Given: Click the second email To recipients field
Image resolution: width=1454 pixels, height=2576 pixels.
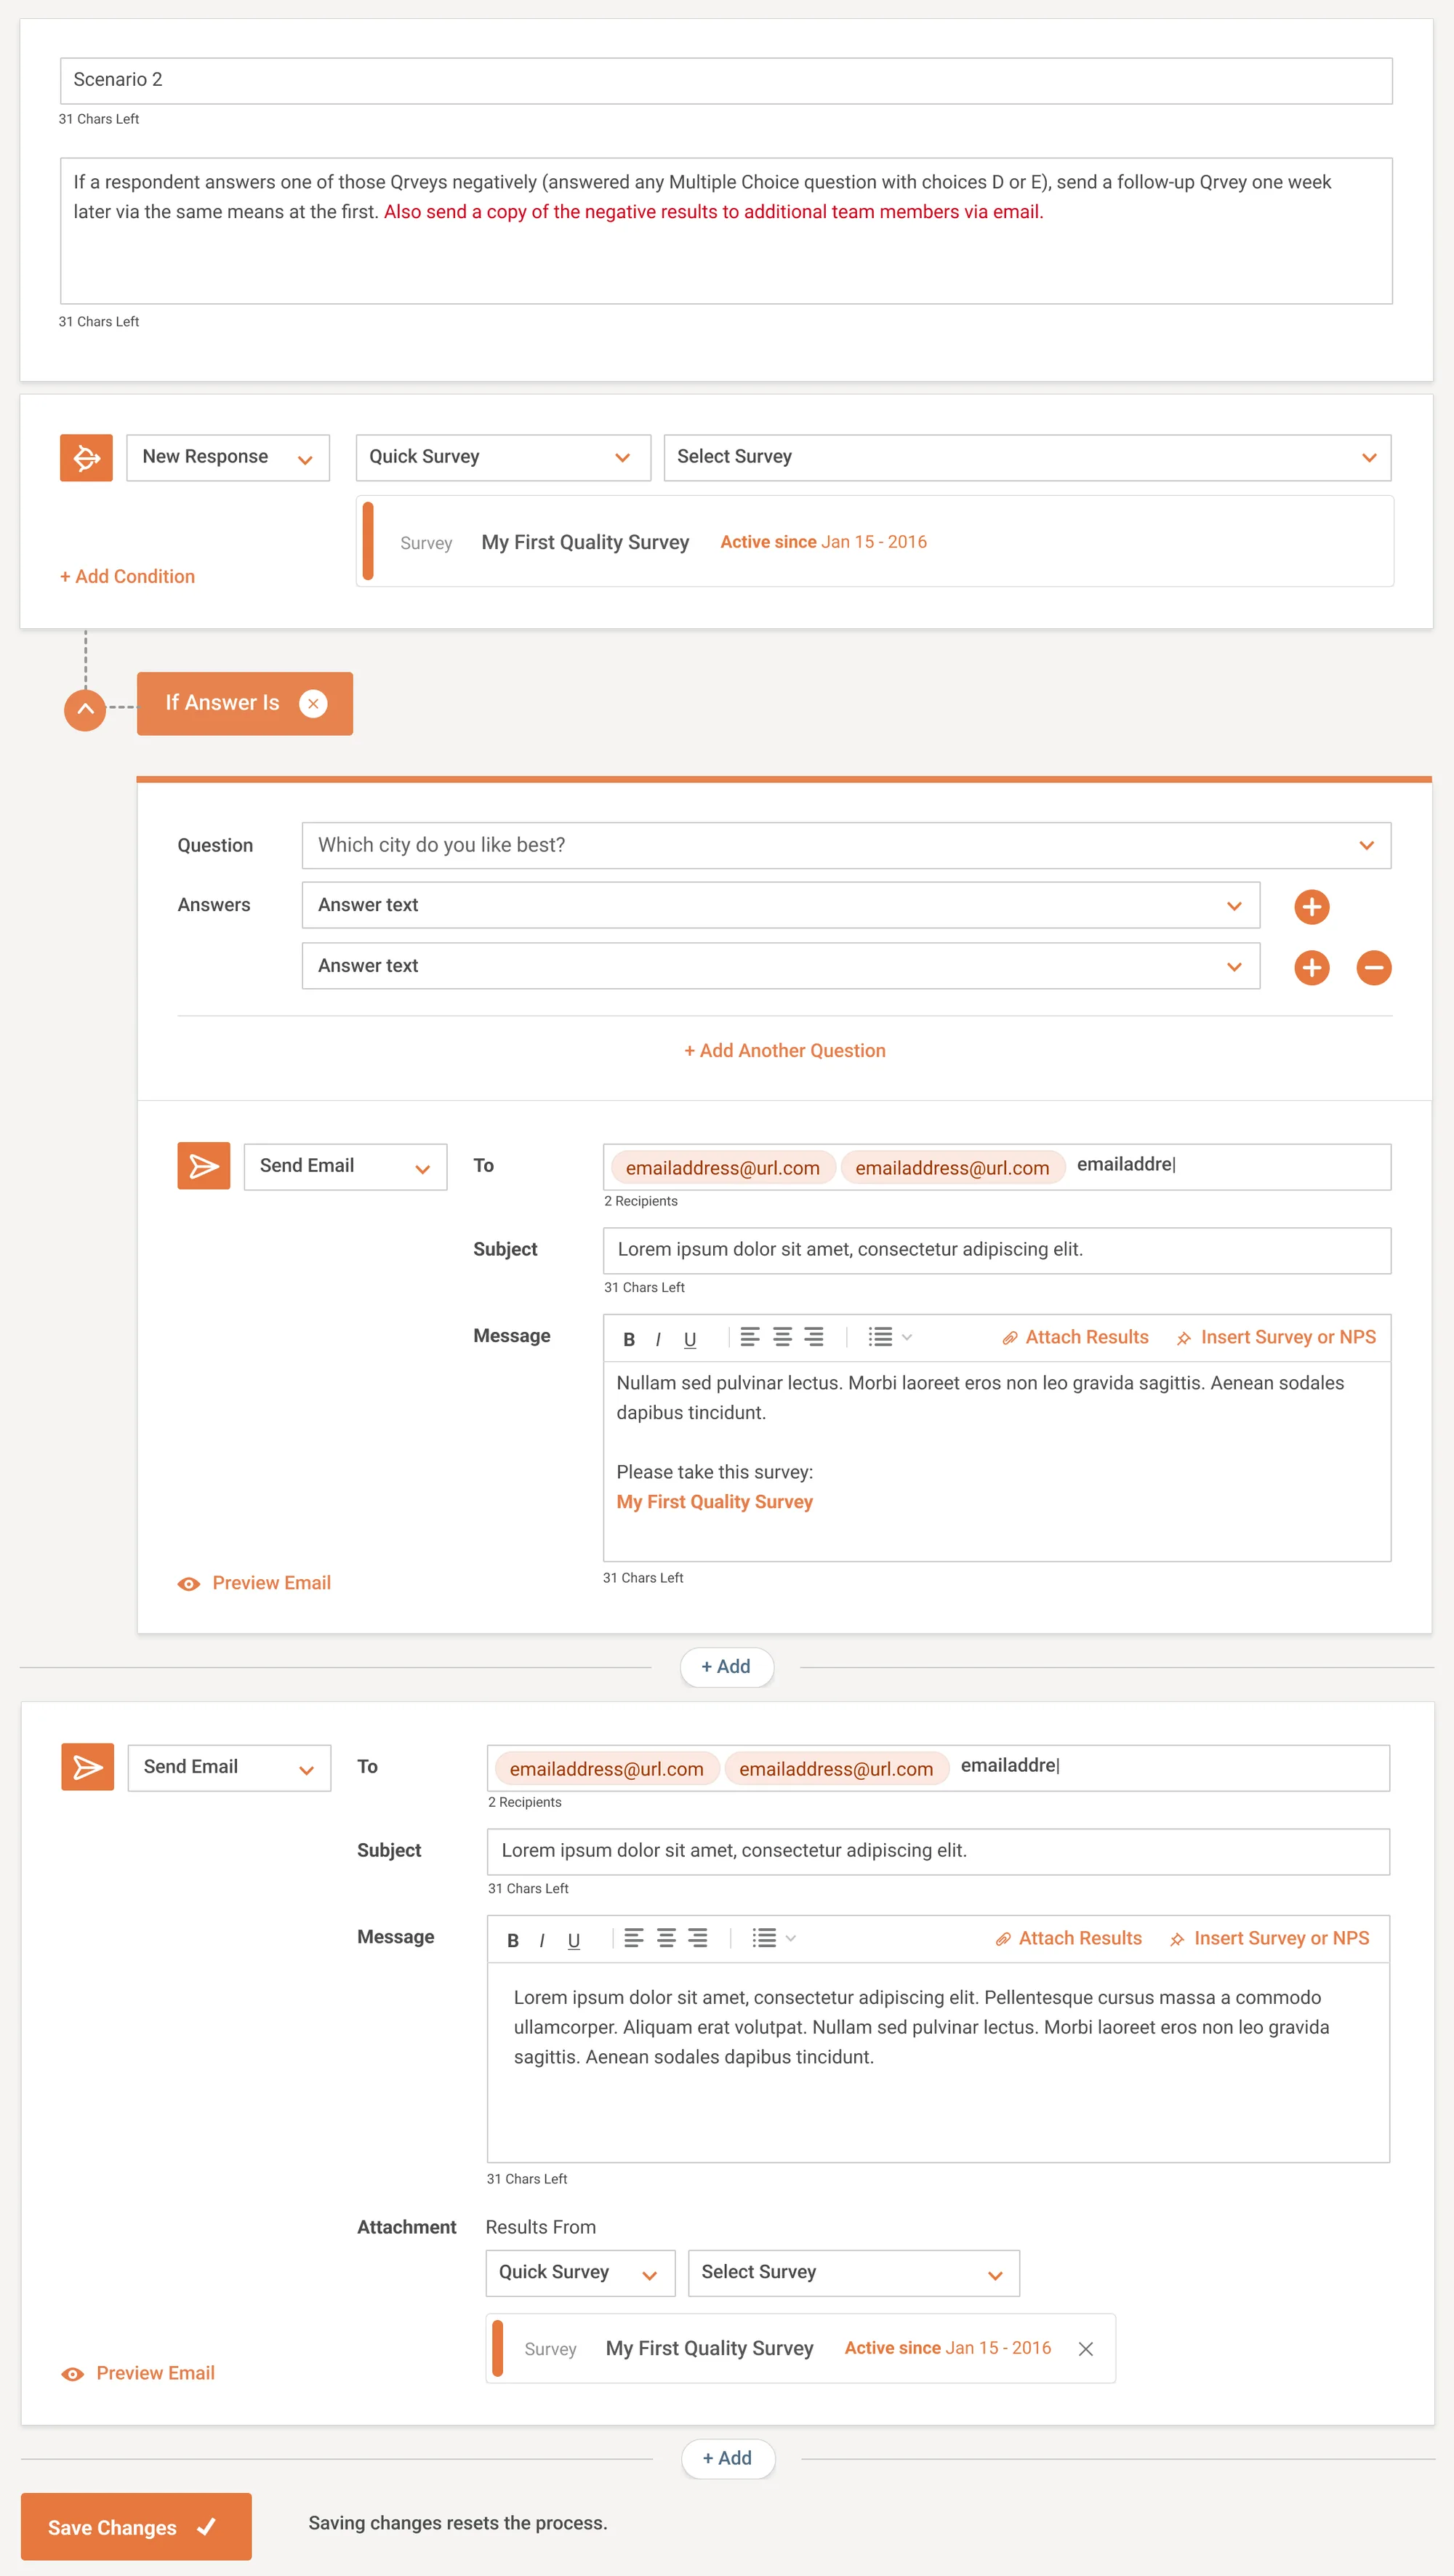Looking at the screenshot, I should tap(938, 1768).
